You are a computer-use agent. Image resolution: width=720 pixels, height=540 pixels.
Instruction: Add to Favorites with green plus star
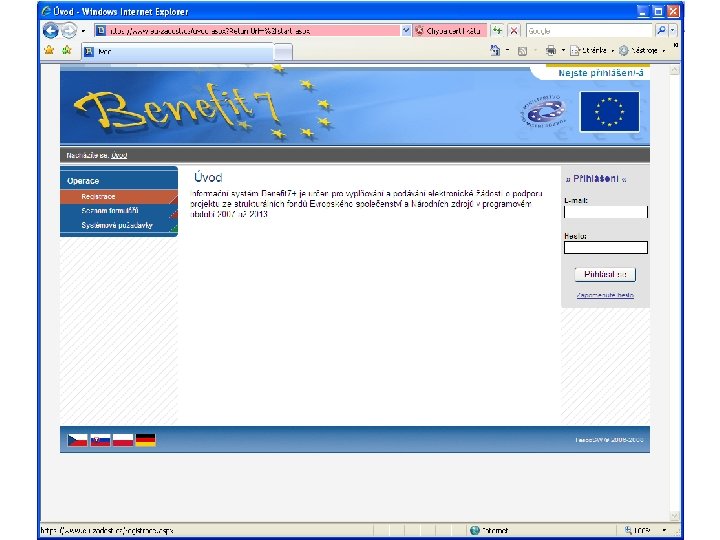point(67,50)
